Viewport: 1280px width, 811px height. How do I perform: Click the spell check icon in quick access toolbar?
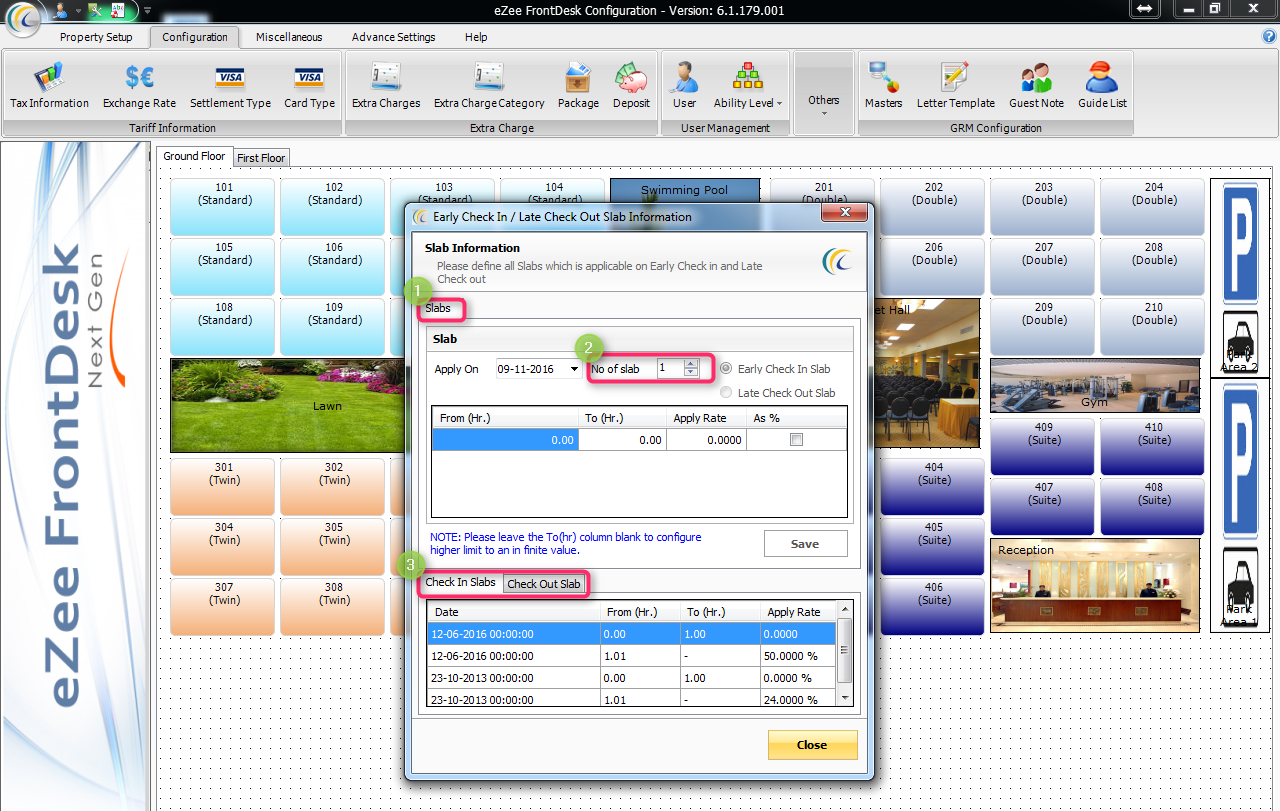[119, 9]
